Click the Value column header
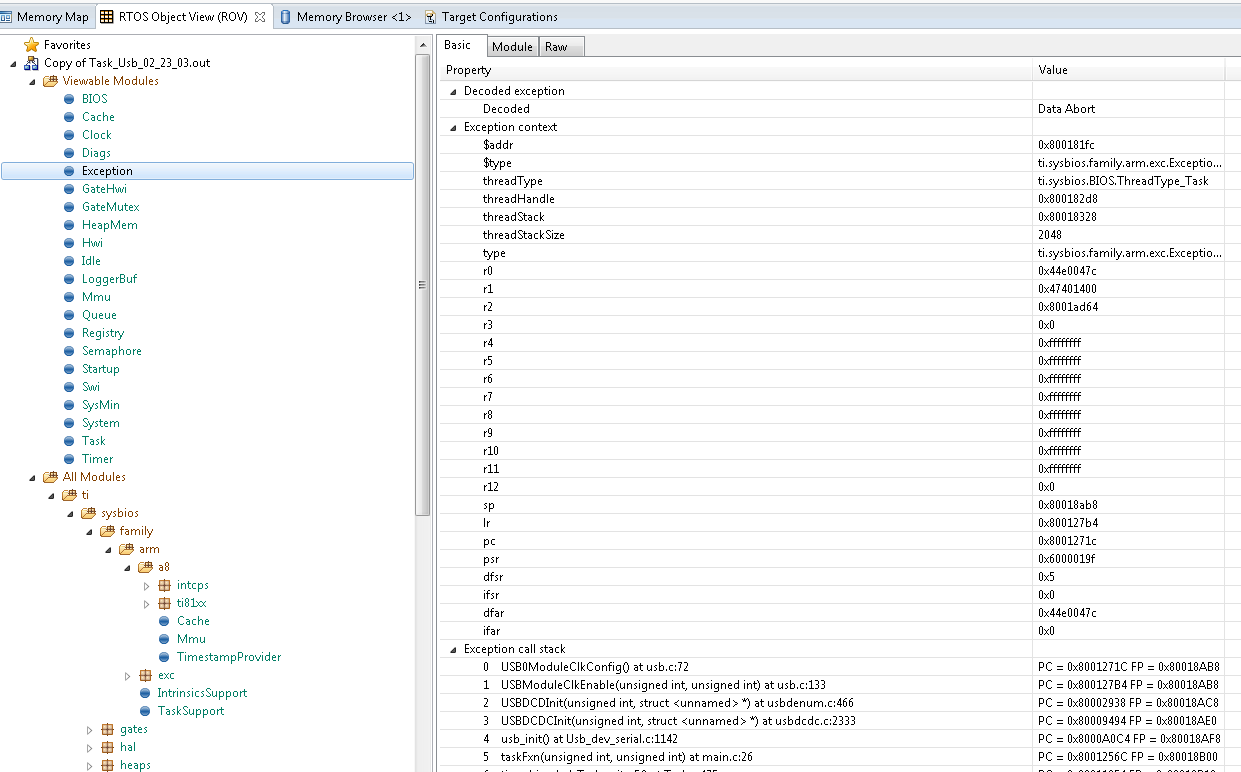The height and width of the screenshot is (772, 1241). pos(1129,70)
